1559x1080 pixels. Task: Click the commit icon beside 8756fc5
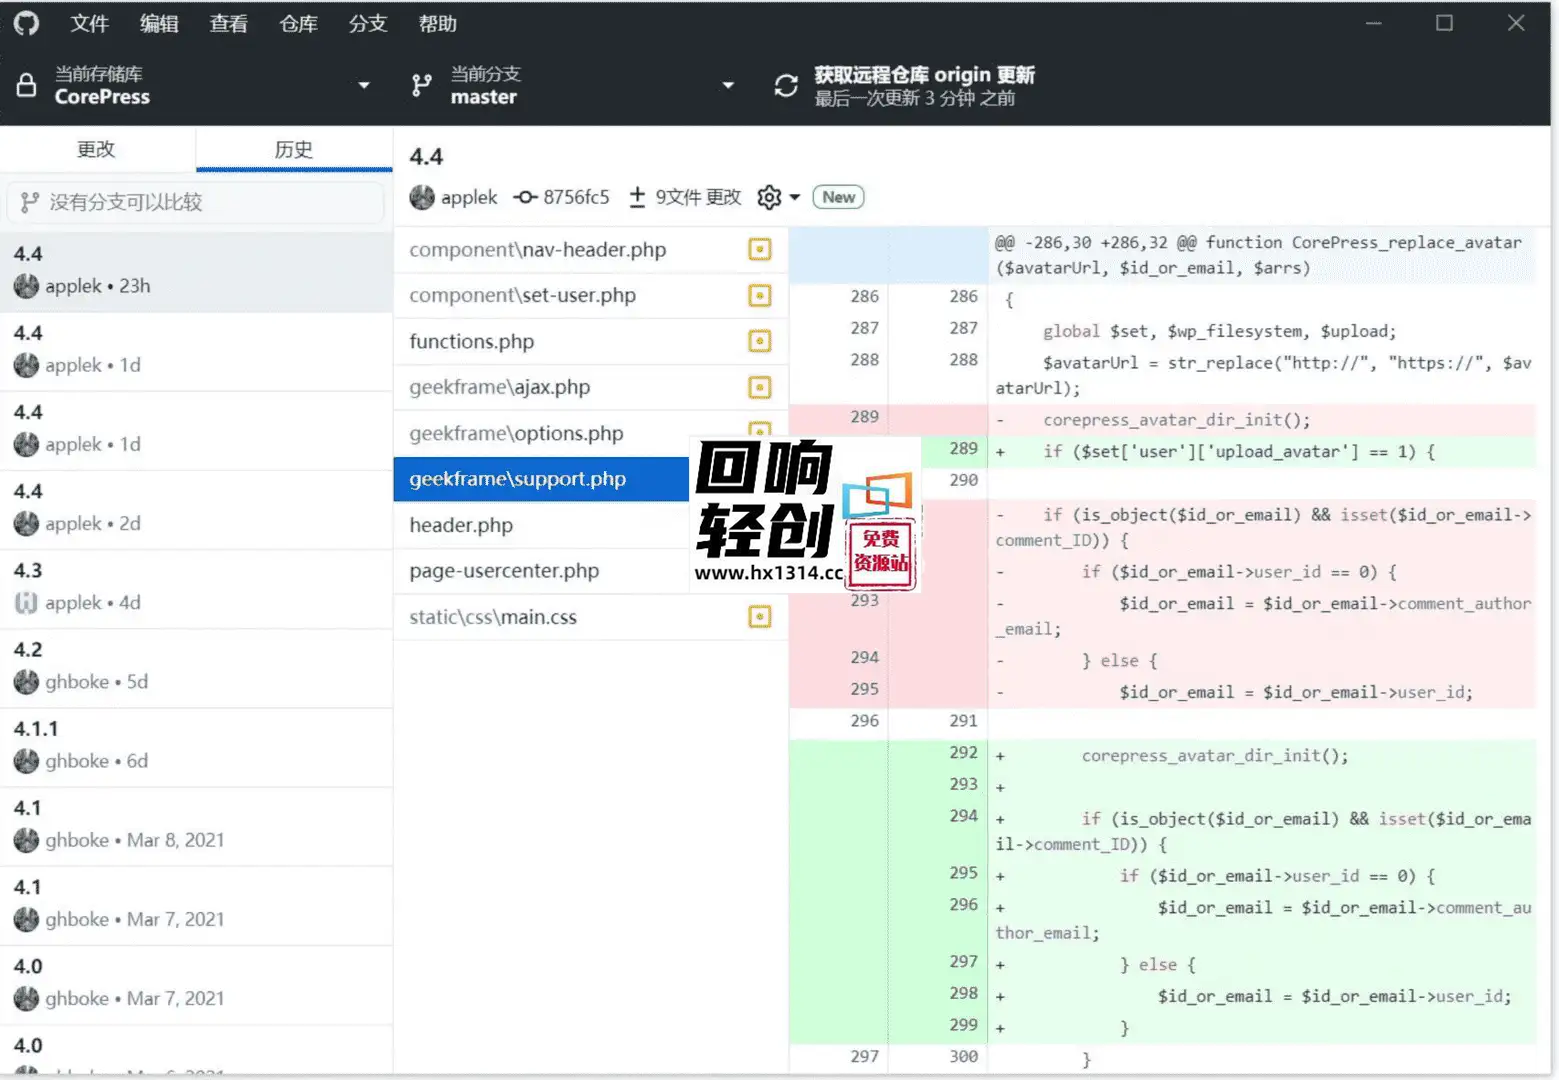(x=526, y=197)
